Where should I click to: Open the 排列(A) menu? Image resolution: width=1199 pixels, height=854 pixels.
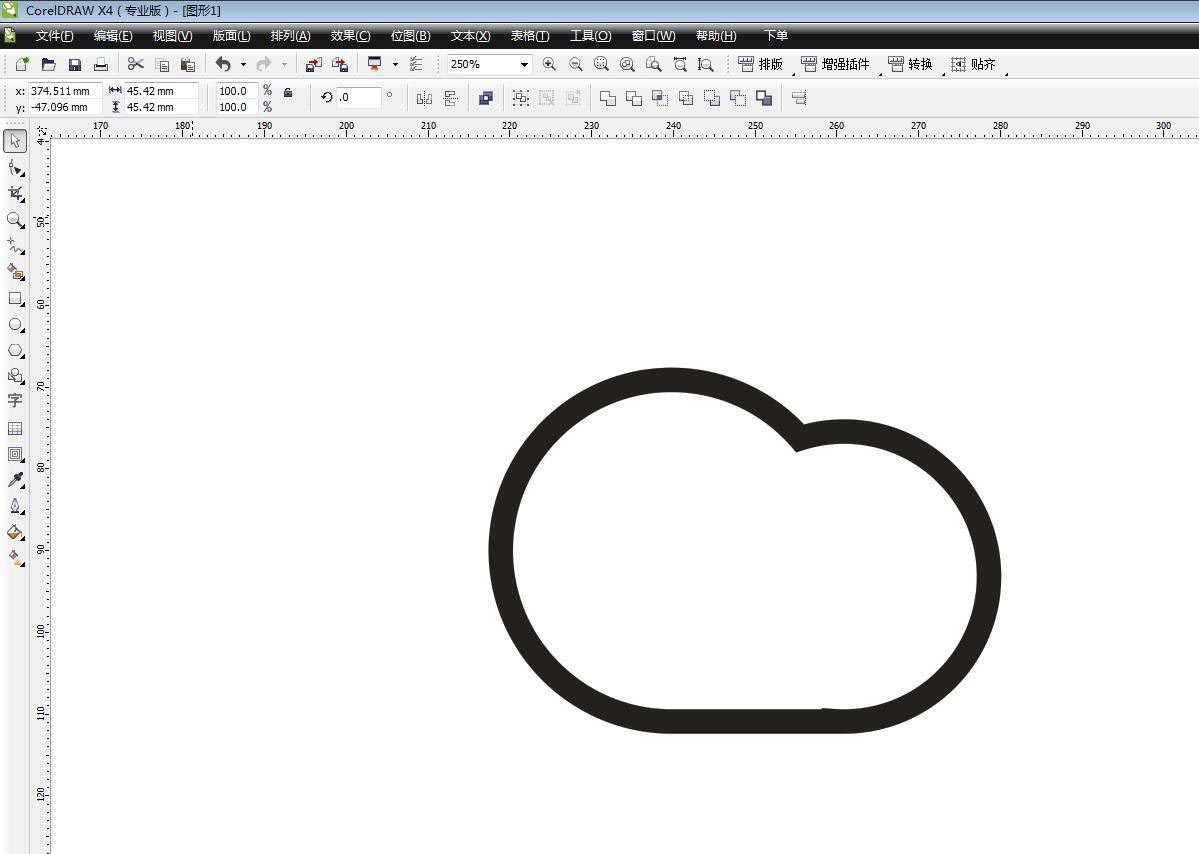(290, 36)
